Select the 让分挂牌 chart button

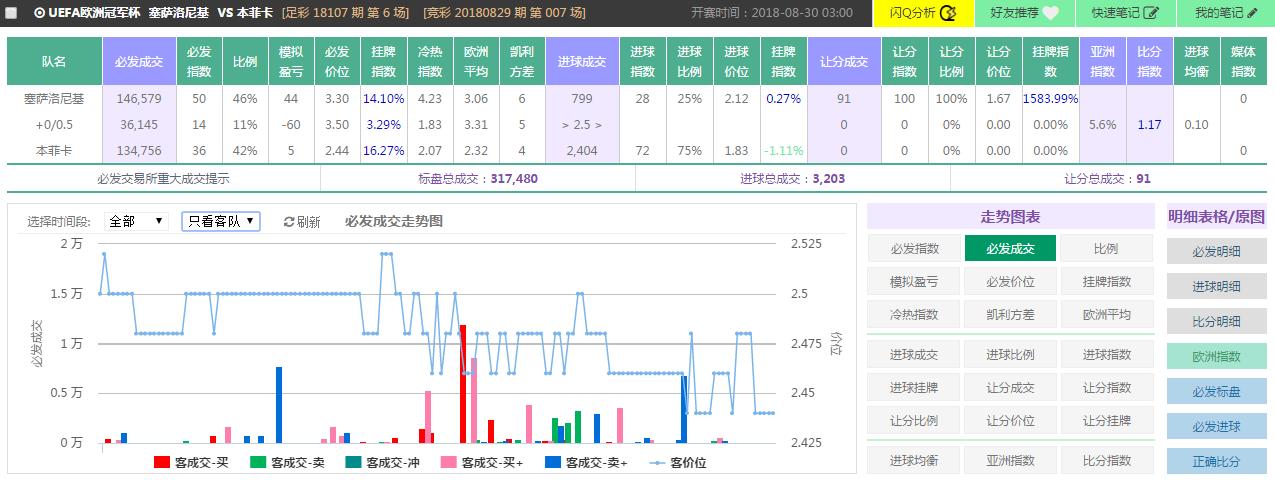[1106, 420]
